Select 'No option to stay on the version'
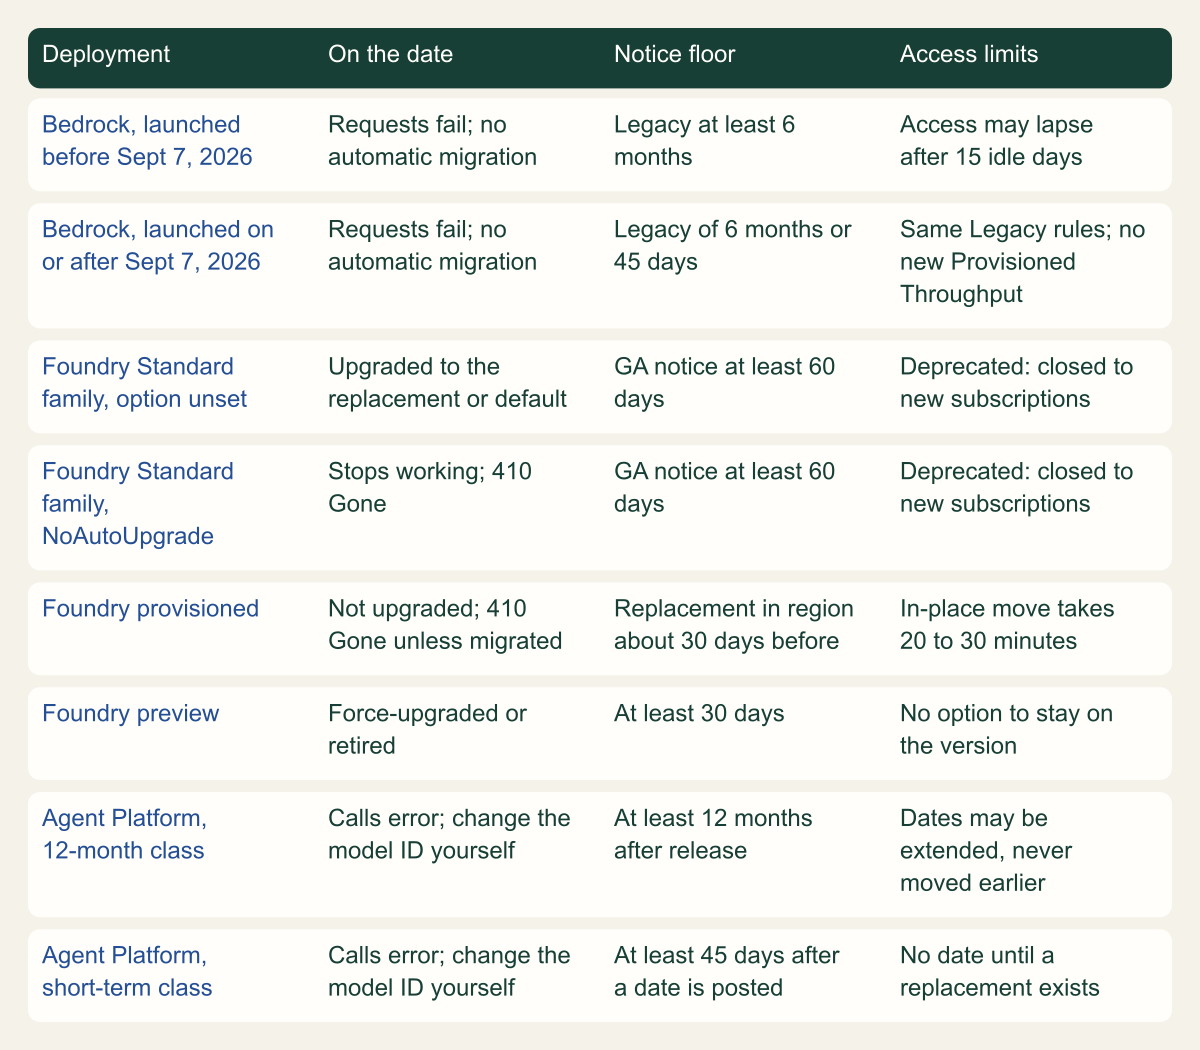 tap(1006, 730)
